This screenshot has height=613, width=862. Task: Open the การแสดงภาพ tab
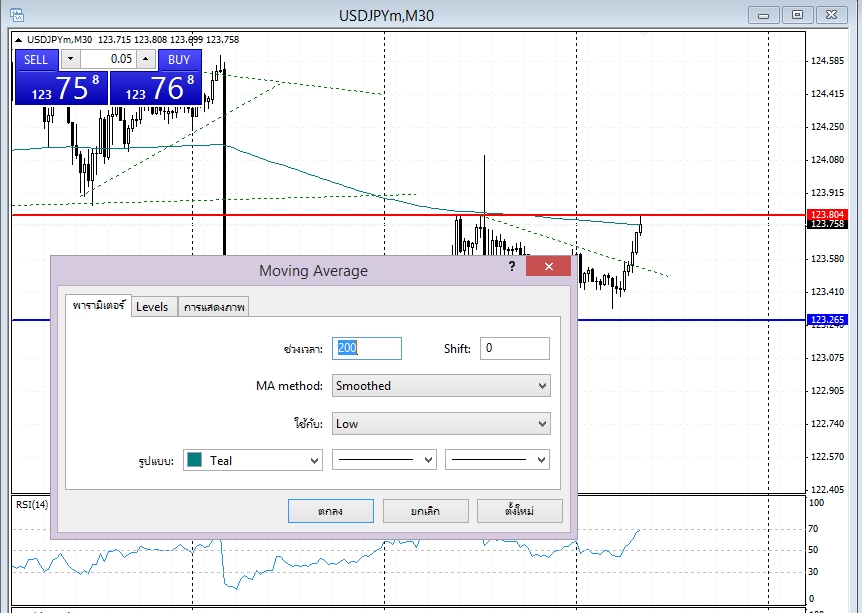click(x=214, y=307)
